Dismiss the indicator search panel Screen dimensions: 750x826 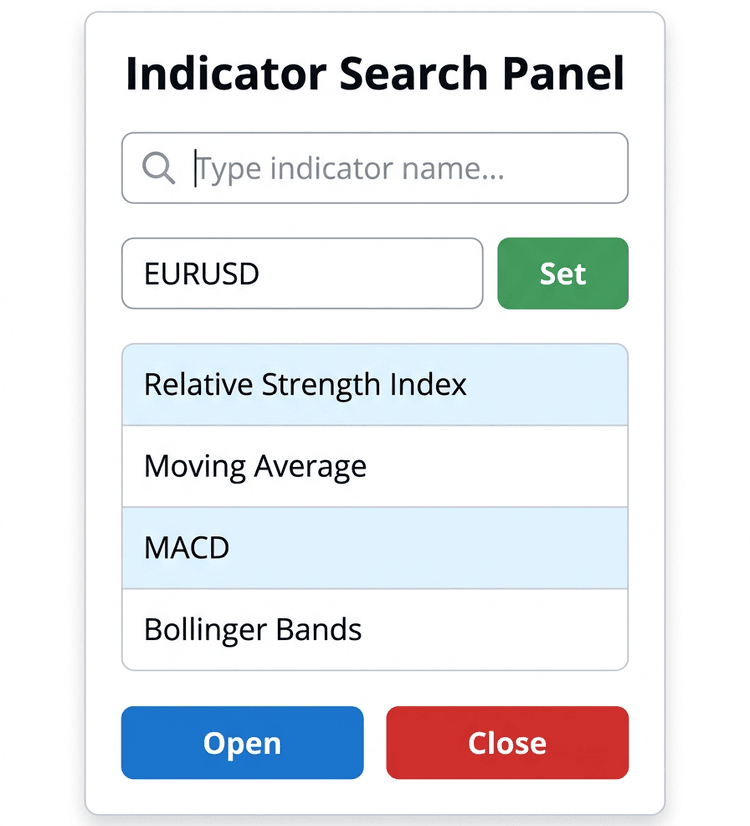[507, 743]
